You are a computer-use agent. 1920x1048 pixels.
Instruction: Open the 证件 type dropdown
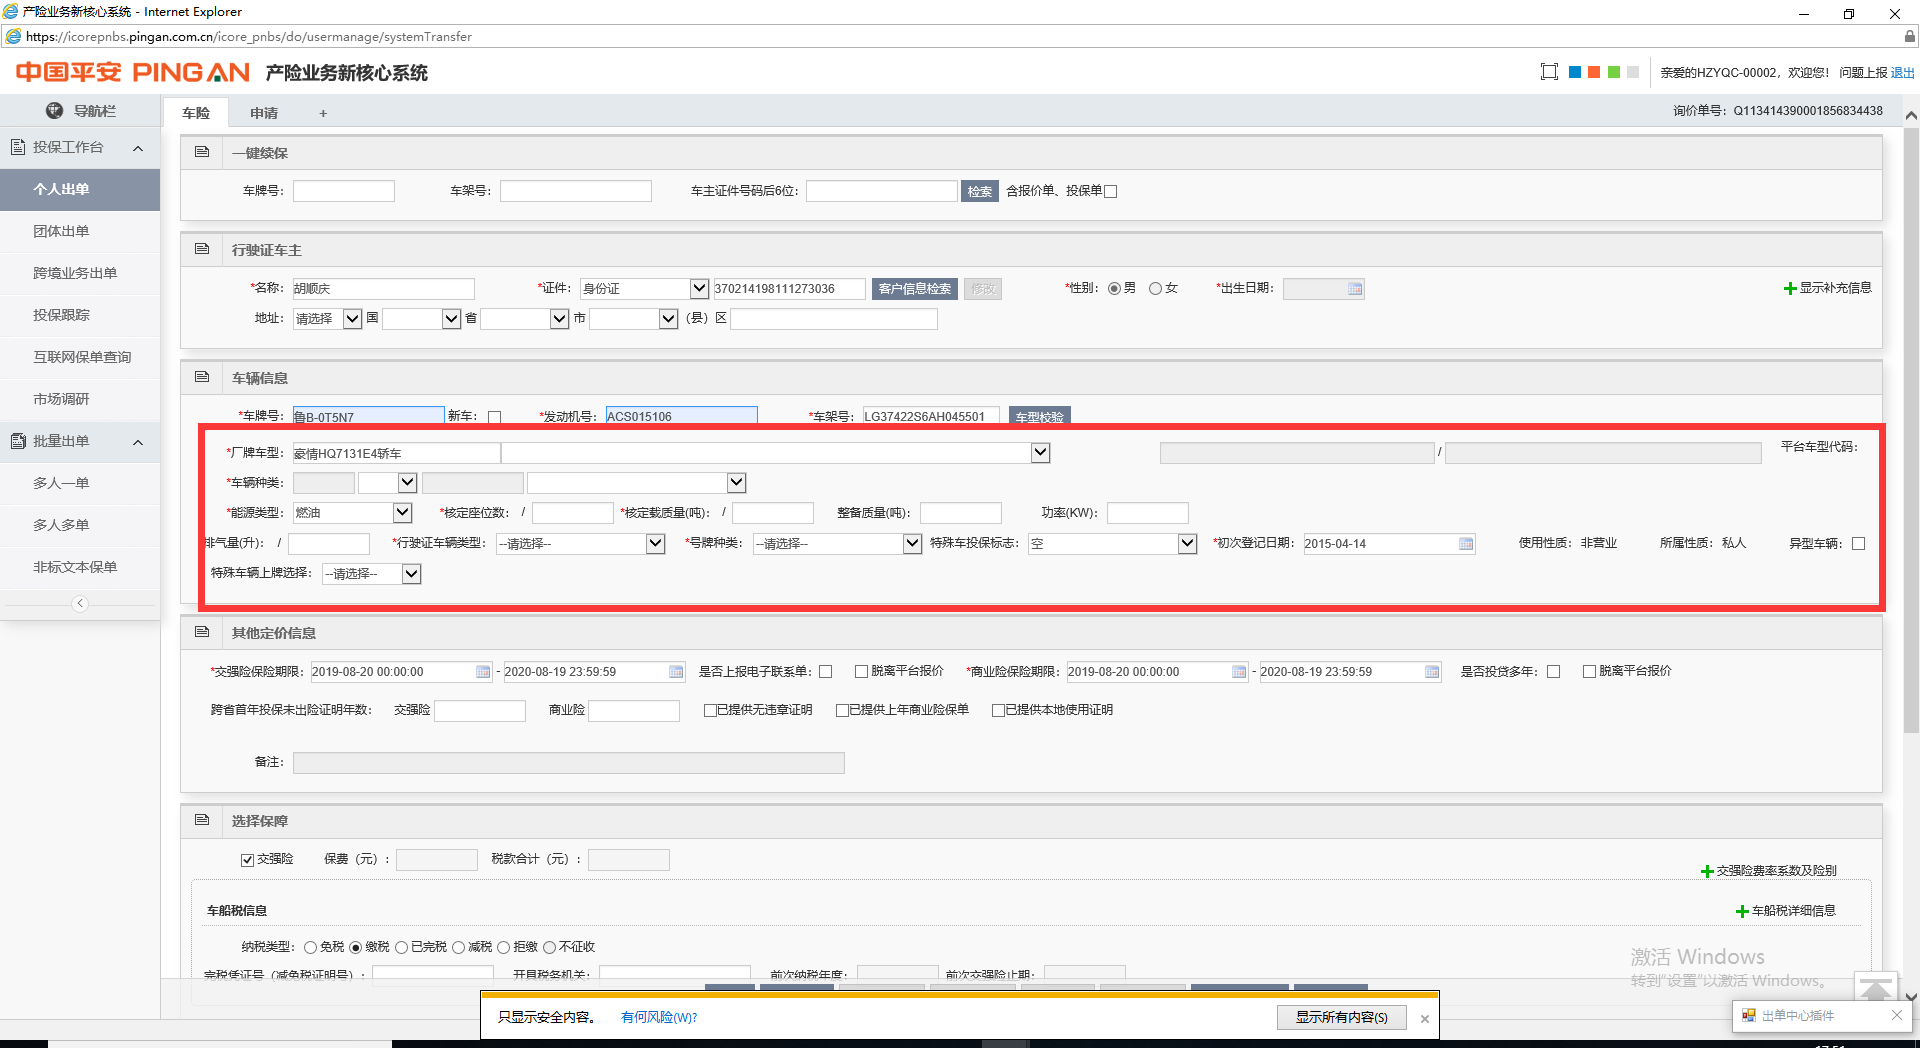(699, 288)
